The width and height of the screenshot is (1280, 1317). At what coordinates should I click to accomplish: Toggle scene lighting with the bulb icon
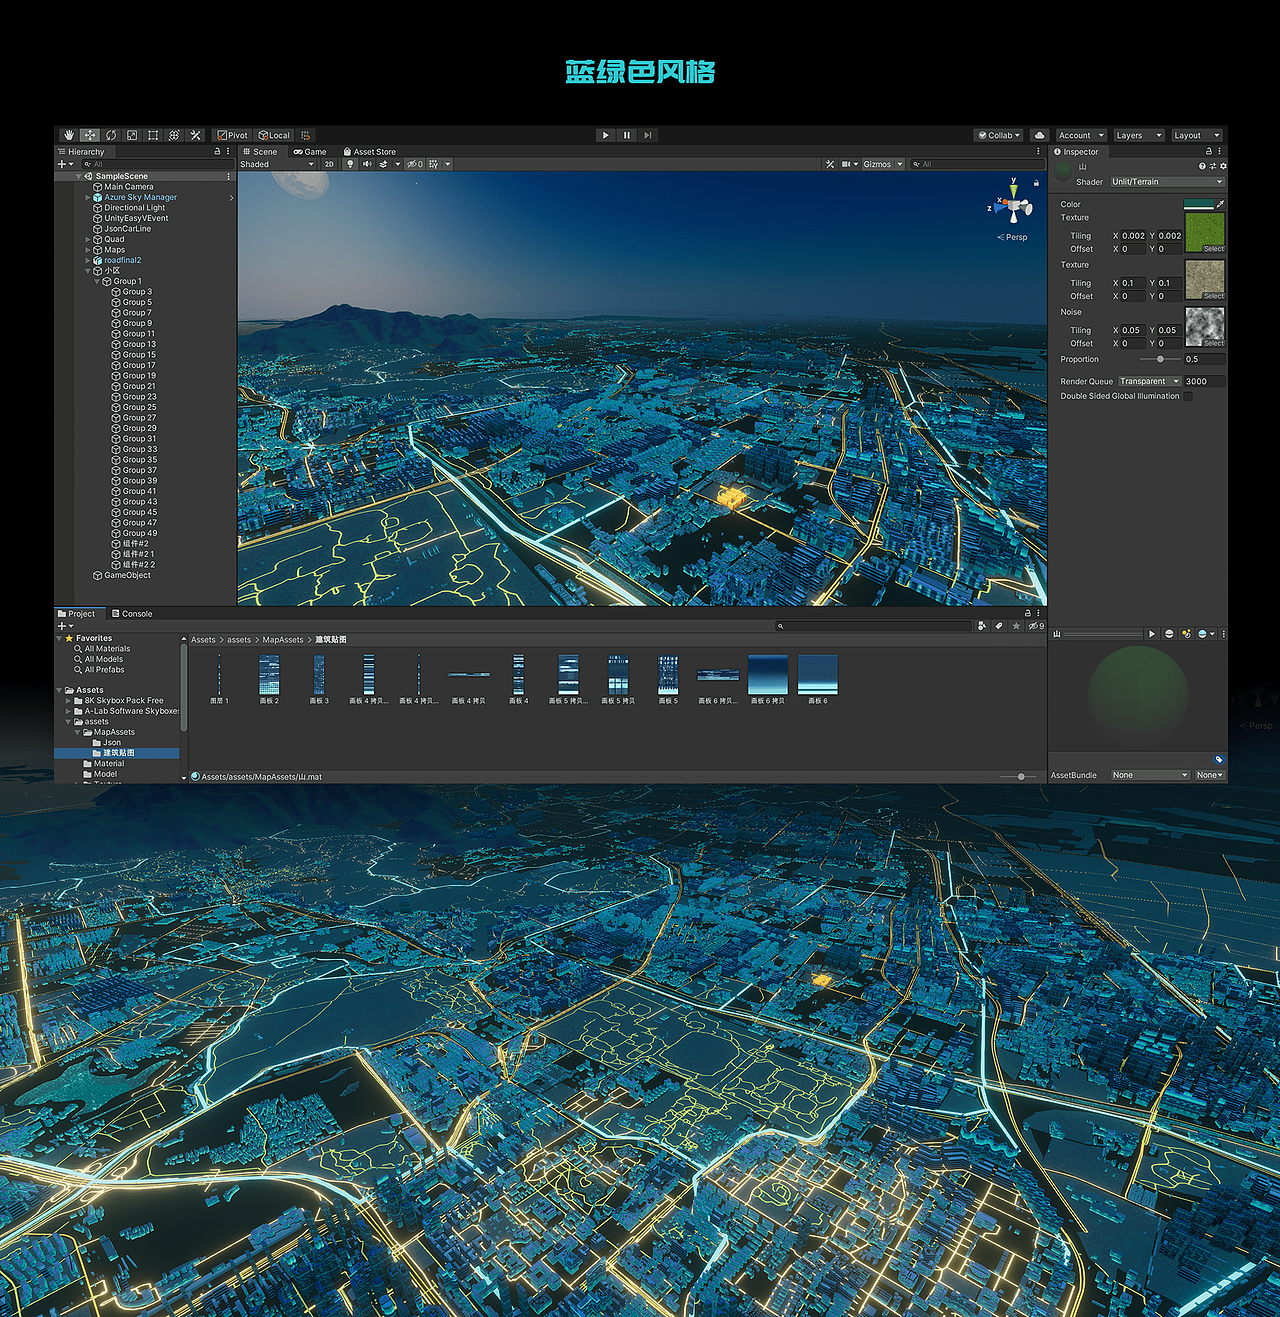tap(350, 164)
